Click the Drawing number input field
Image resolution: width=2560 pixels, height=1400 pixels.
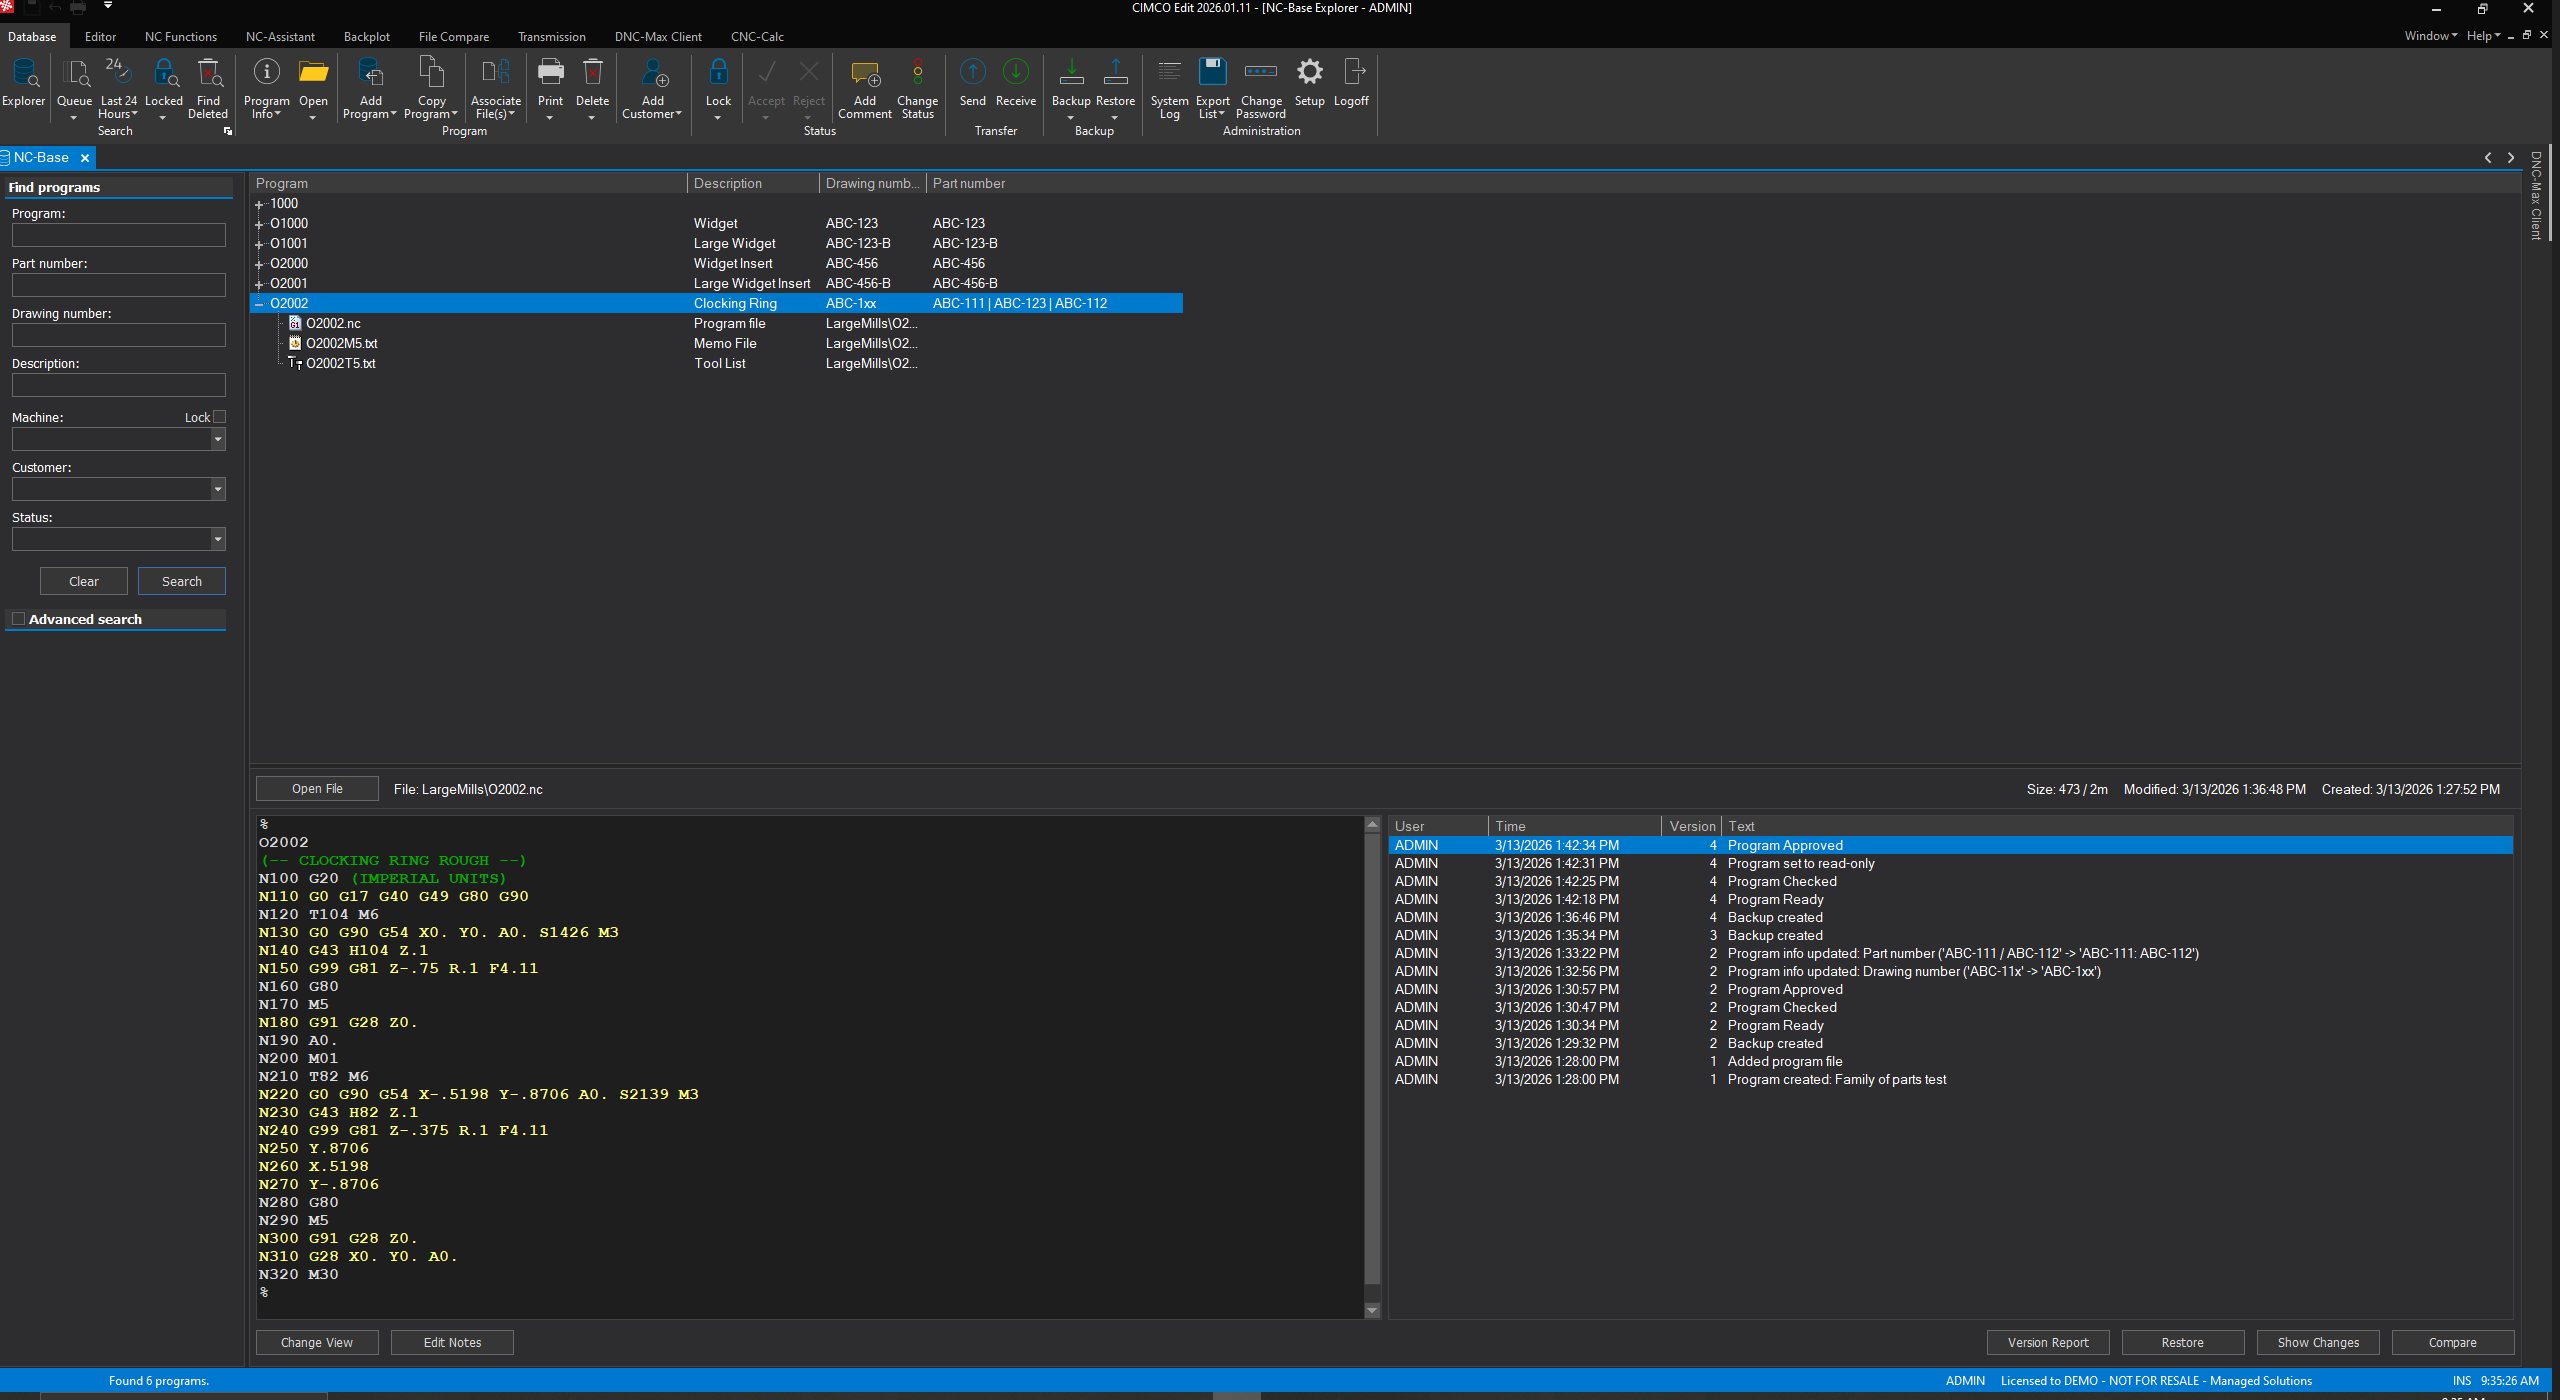[x=119, y=335]
